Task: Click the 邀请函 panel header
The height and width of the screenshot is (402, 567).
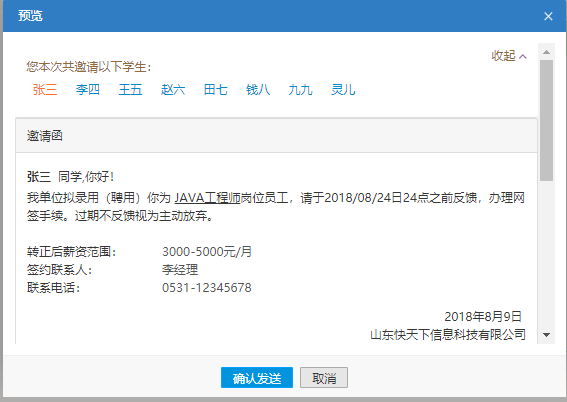Action: point(276,136)
